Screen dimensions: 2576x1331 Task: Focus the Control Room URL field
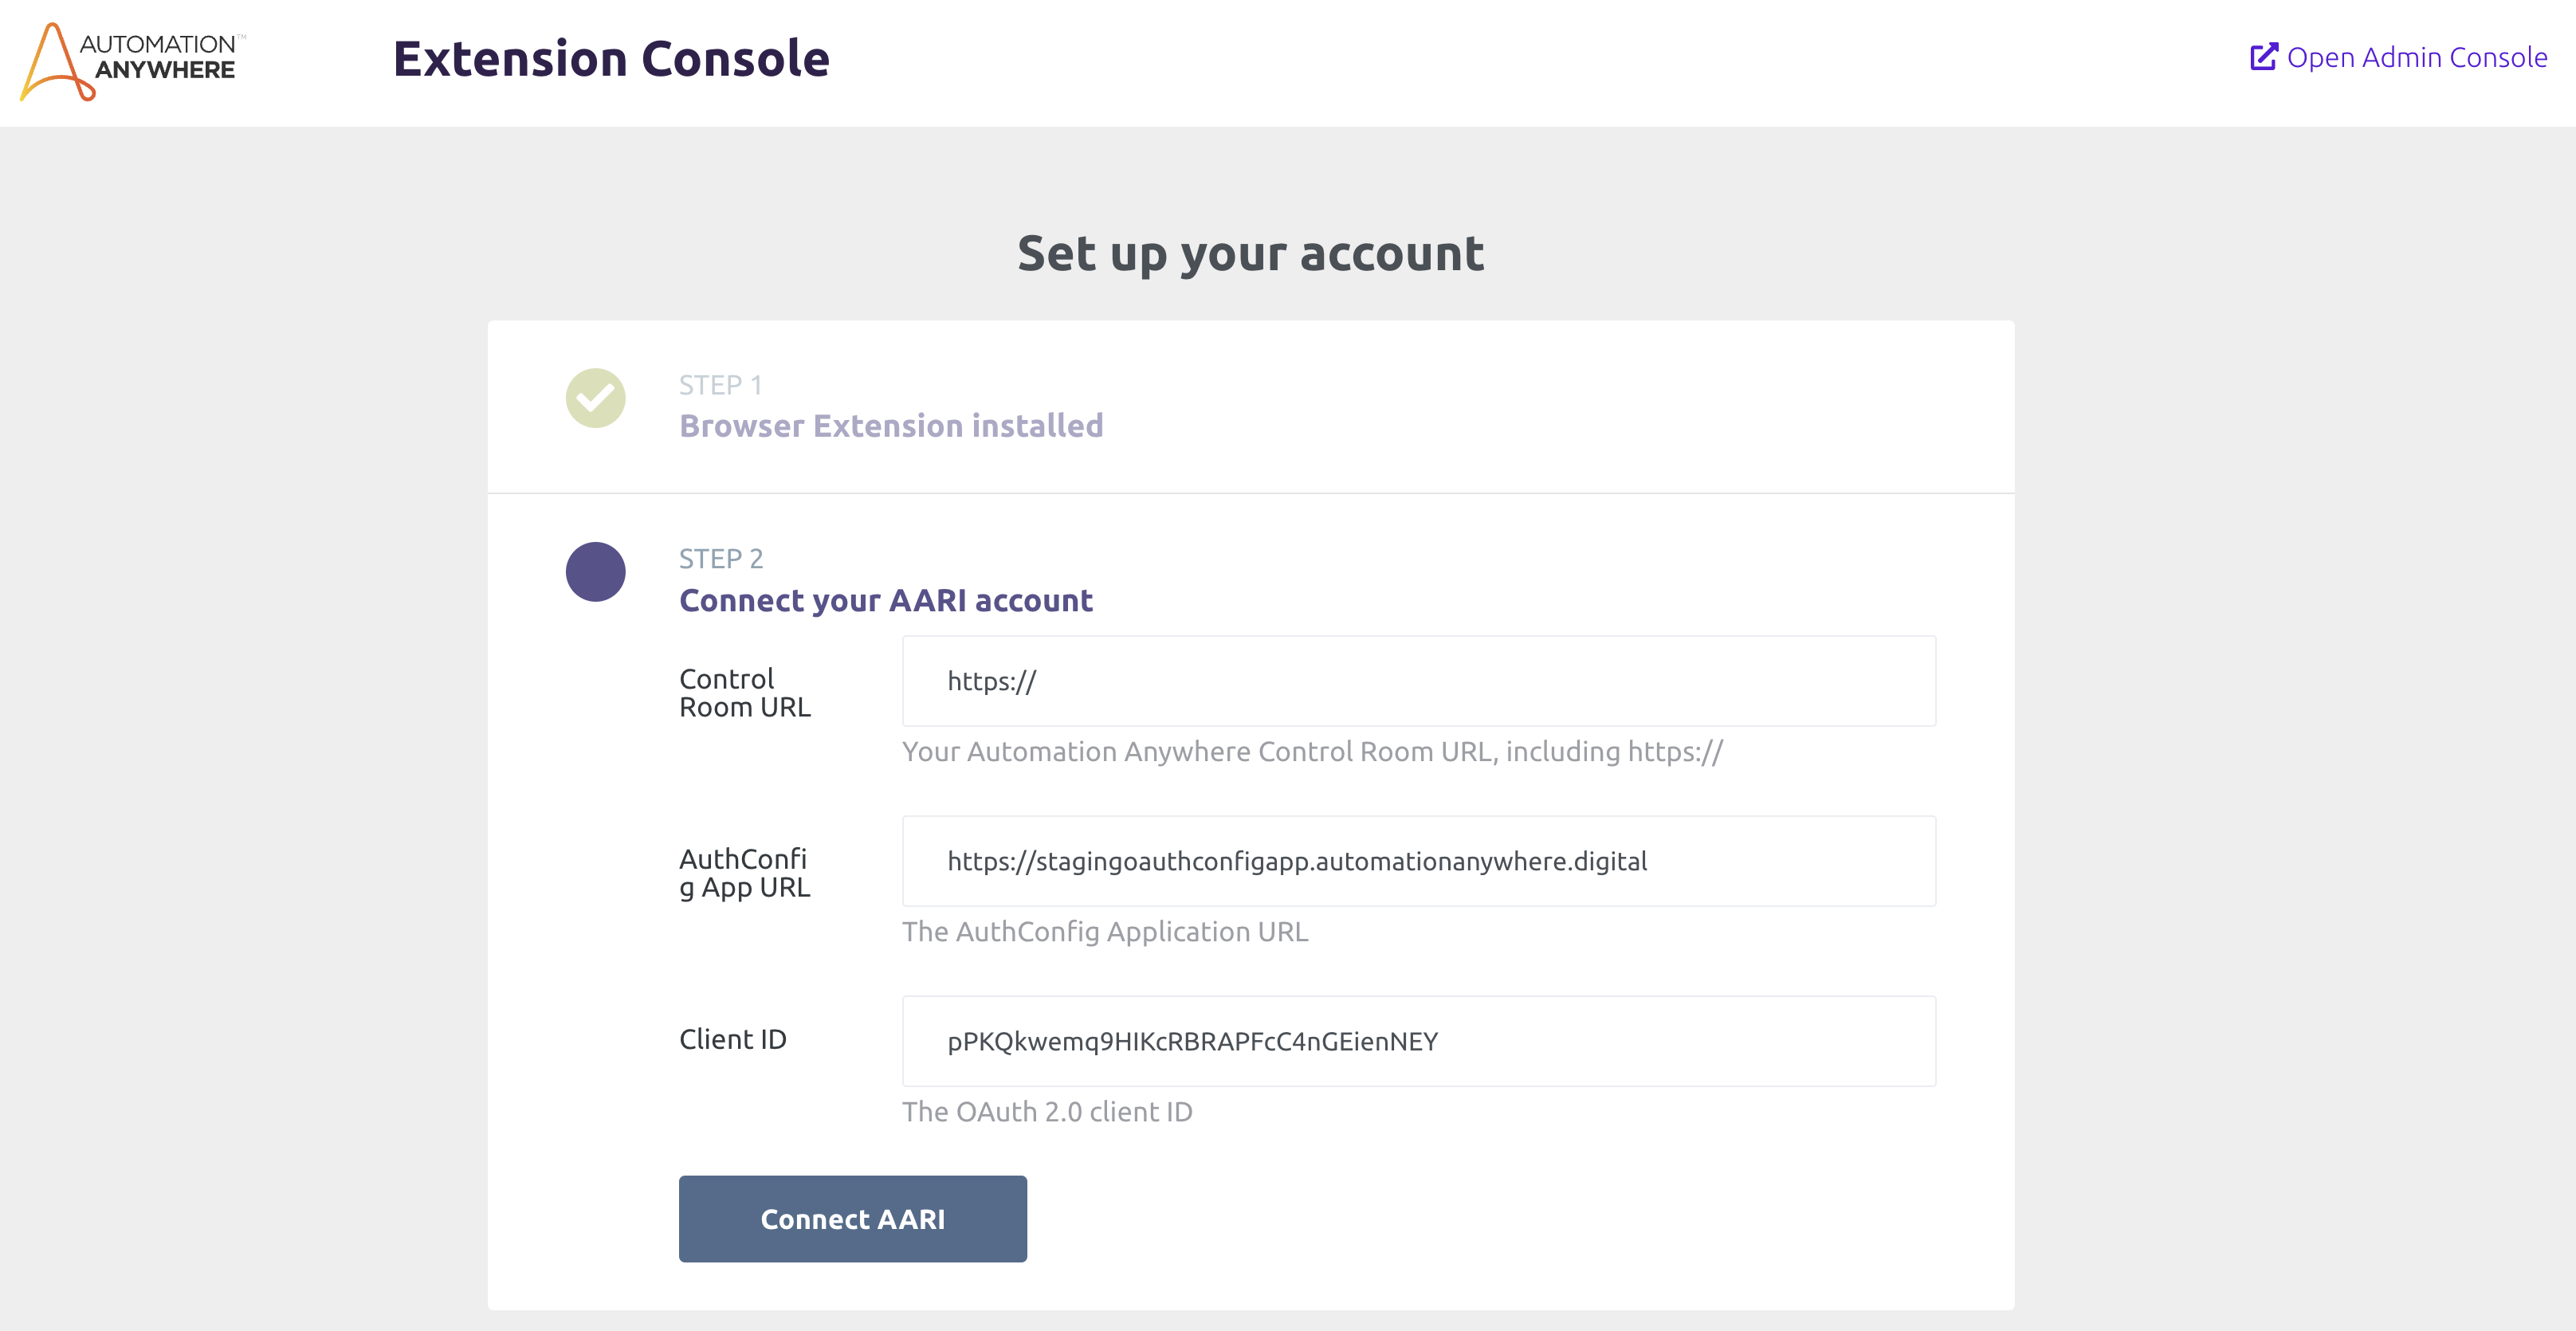pos(1418,681)
